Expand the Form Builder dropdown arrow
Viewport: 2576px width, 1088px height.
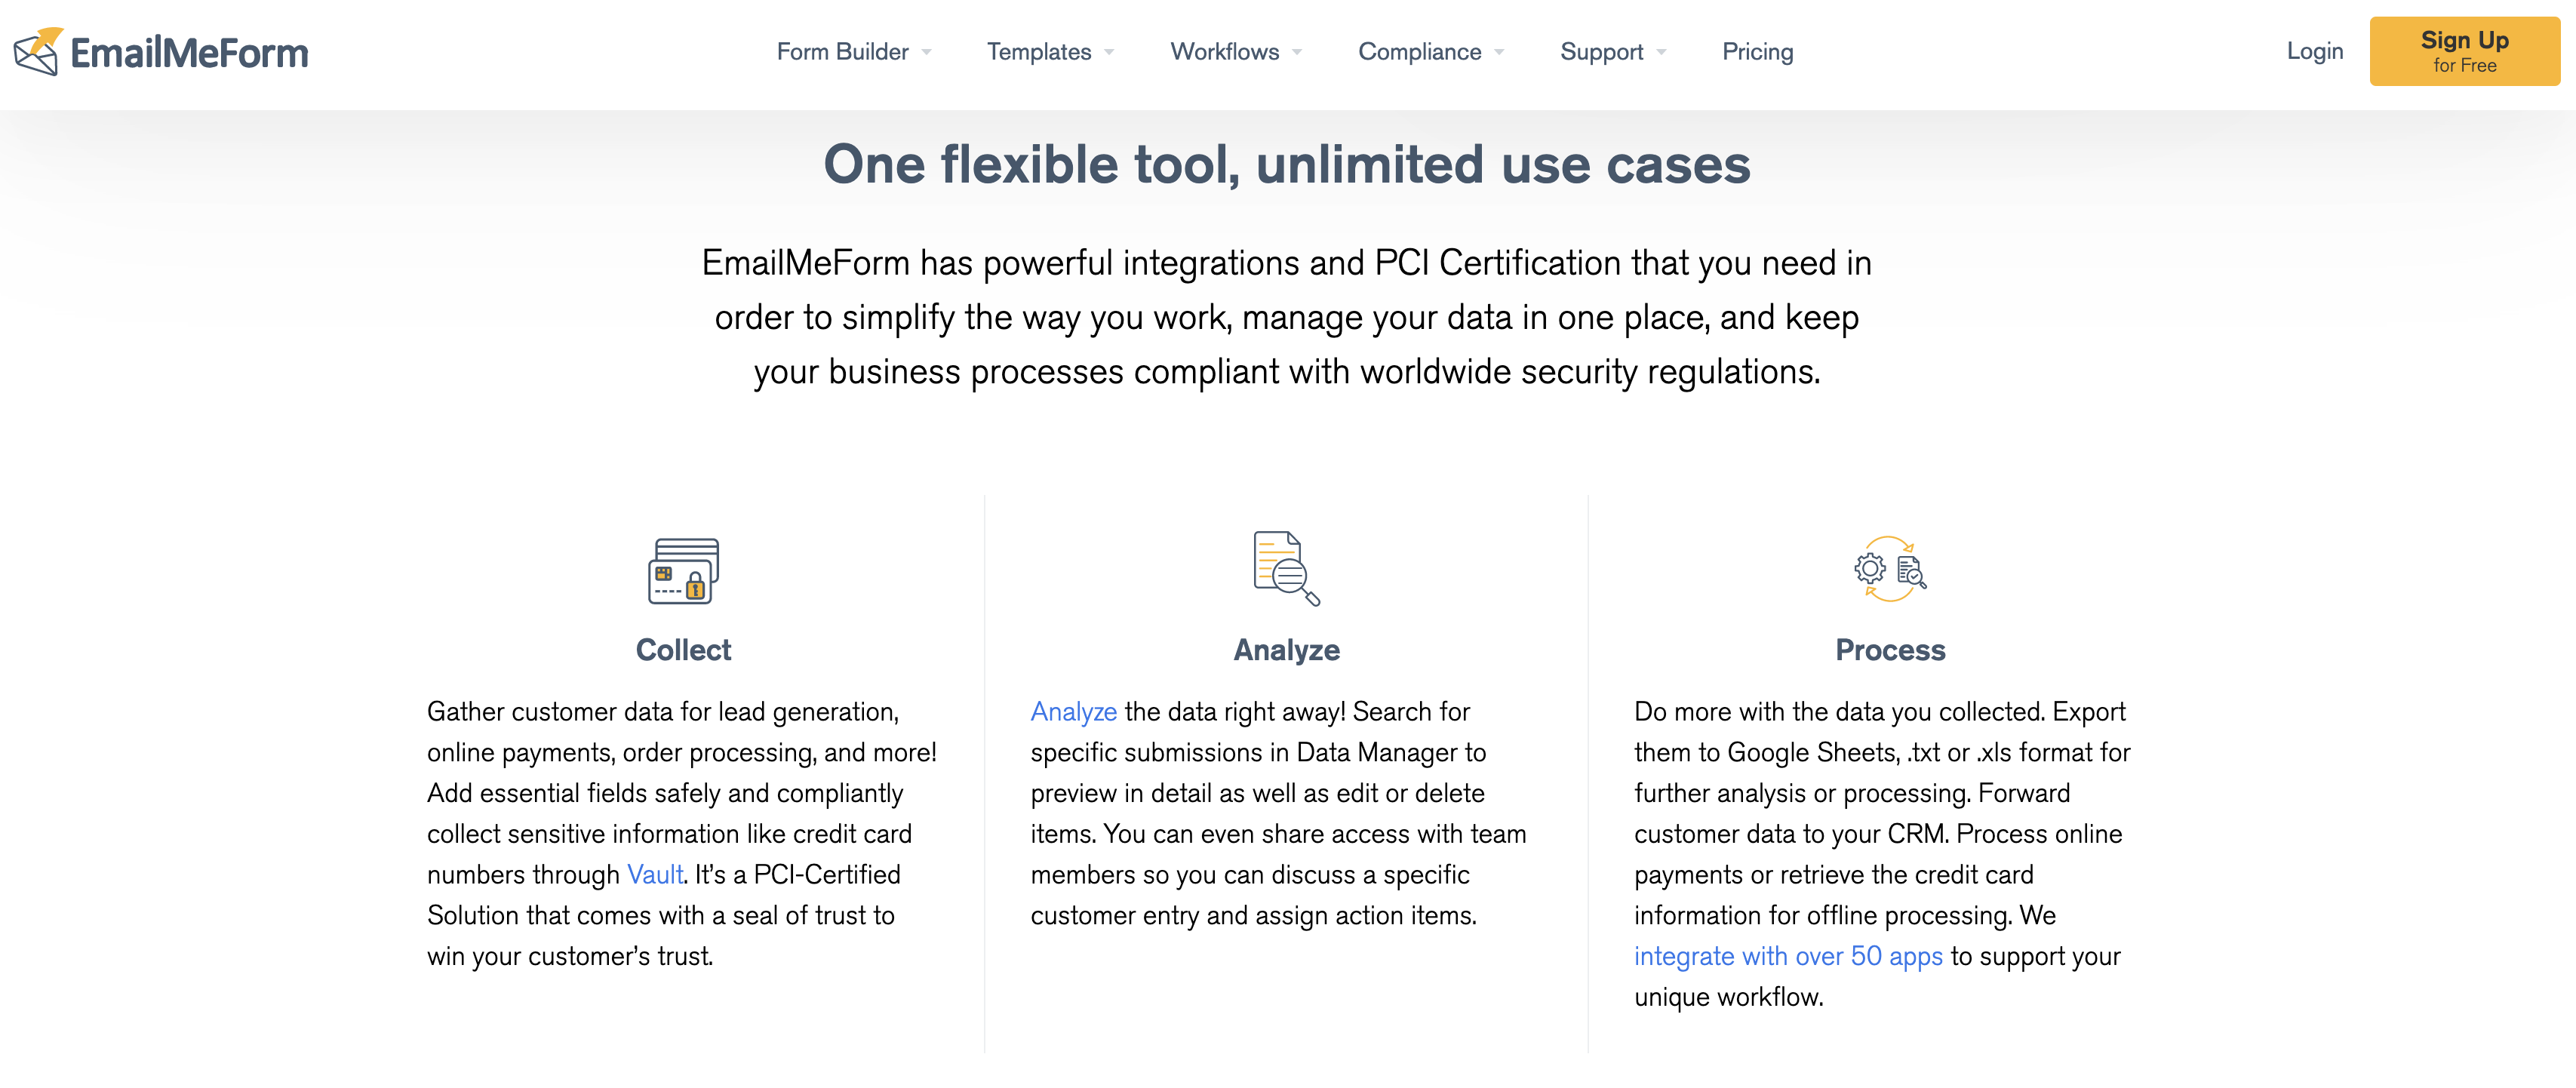927,52
